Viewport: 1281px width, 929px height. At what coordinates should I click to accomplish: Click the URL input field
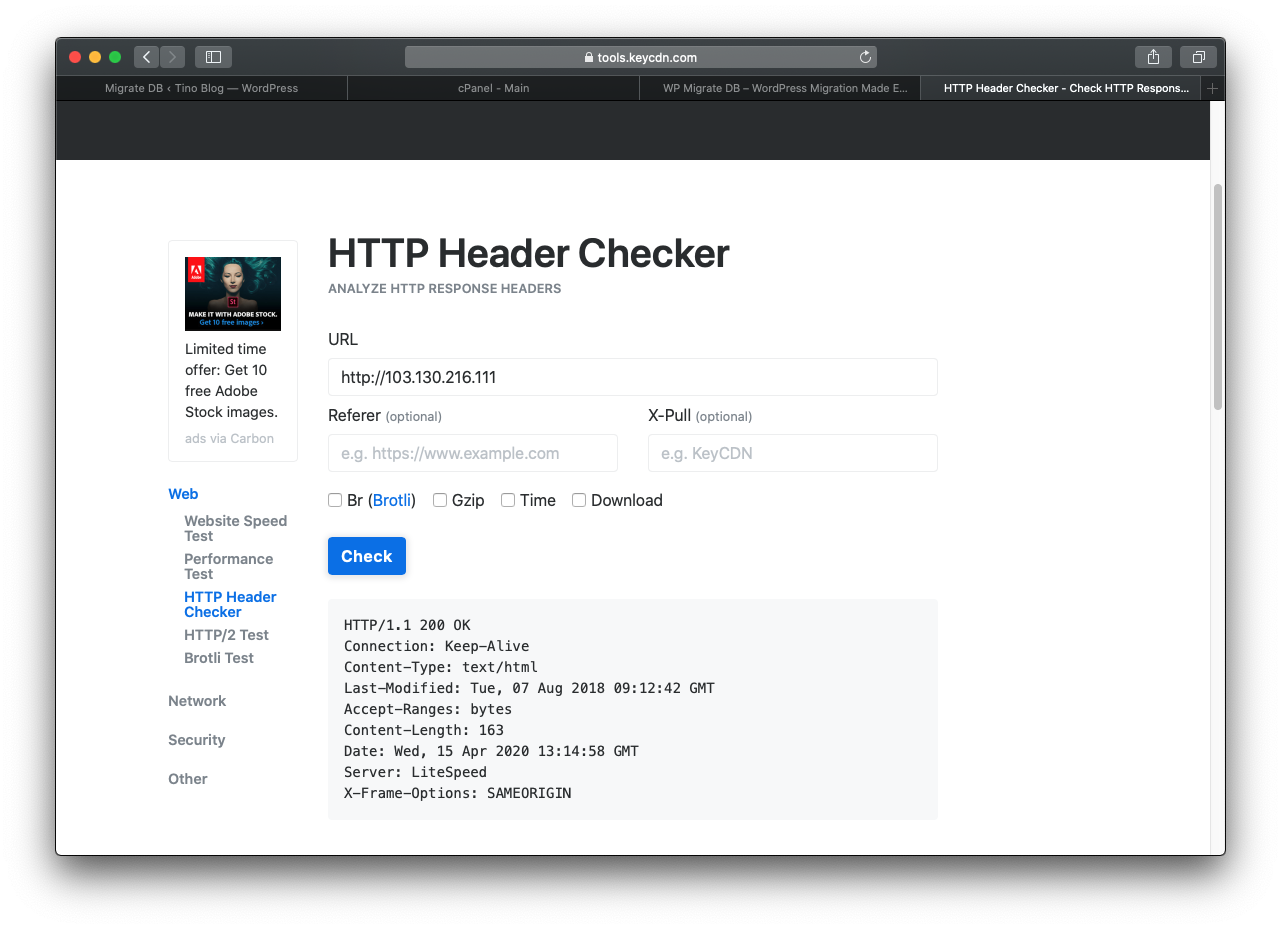[x=633, y=377]
